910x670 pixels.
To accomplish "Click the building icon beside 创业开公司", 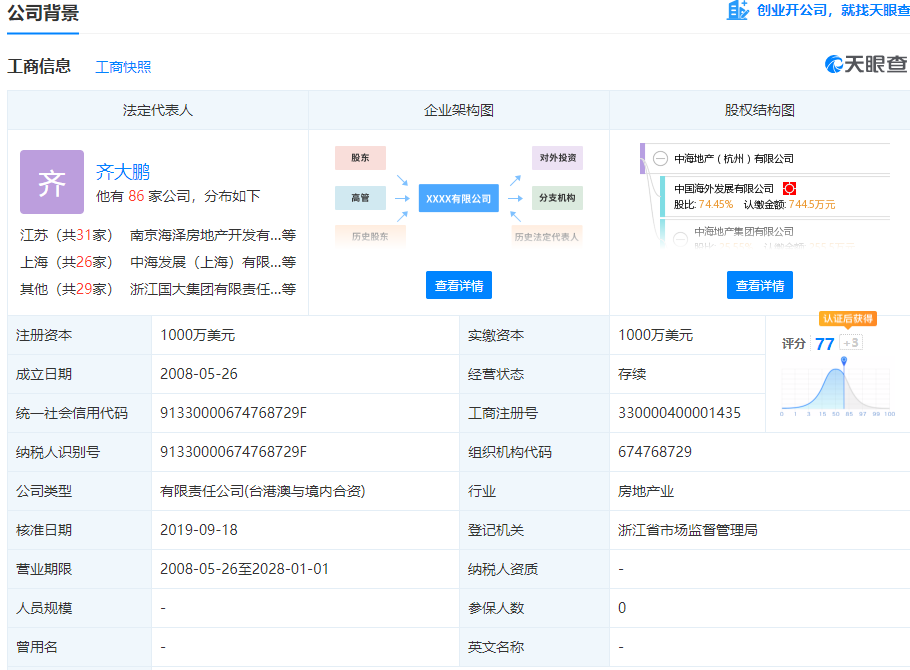I will [x=738, y=10].
